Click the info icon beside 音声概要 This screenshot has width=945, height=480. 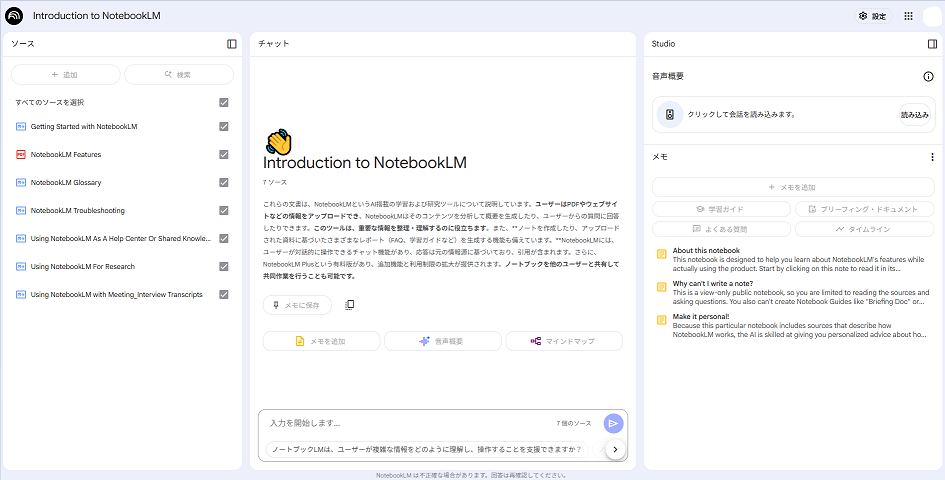(928, 77)
